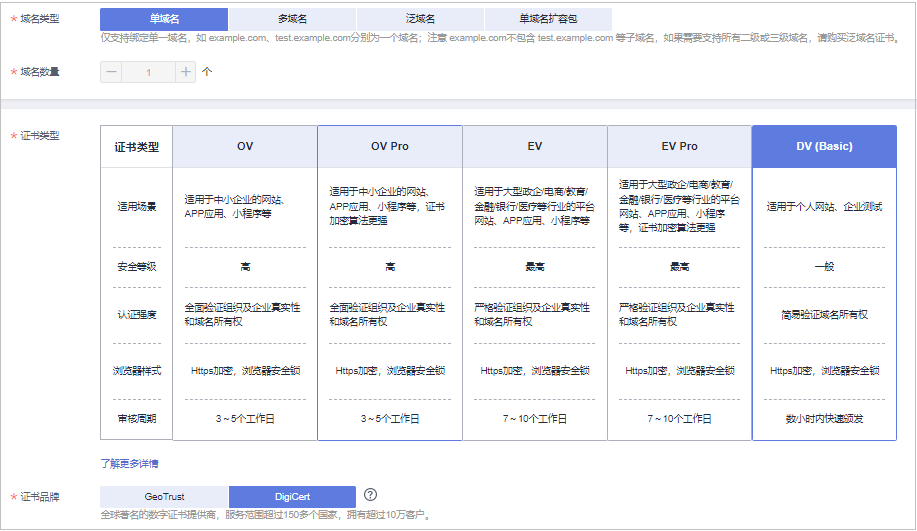Click EV Pro column 最高 security level

(679, 267)
